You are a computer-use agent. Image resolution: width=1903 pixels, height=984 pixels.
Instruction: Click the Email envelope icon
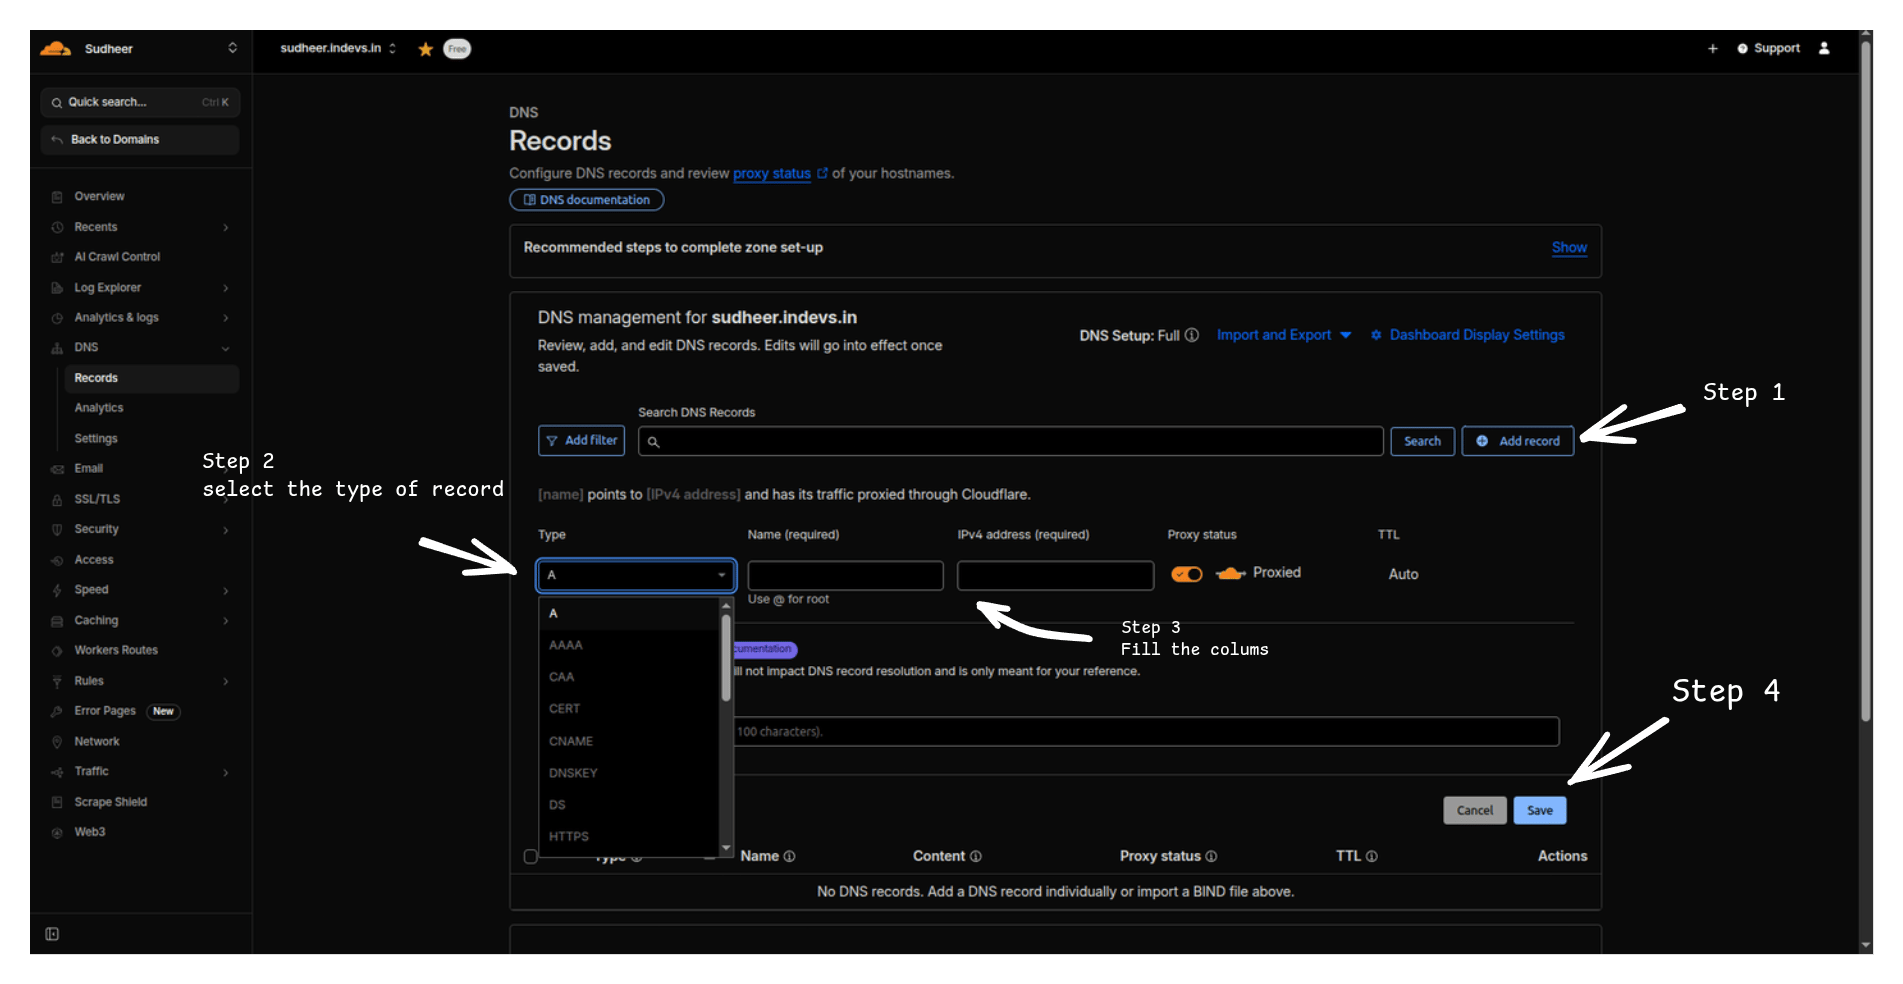57,469
